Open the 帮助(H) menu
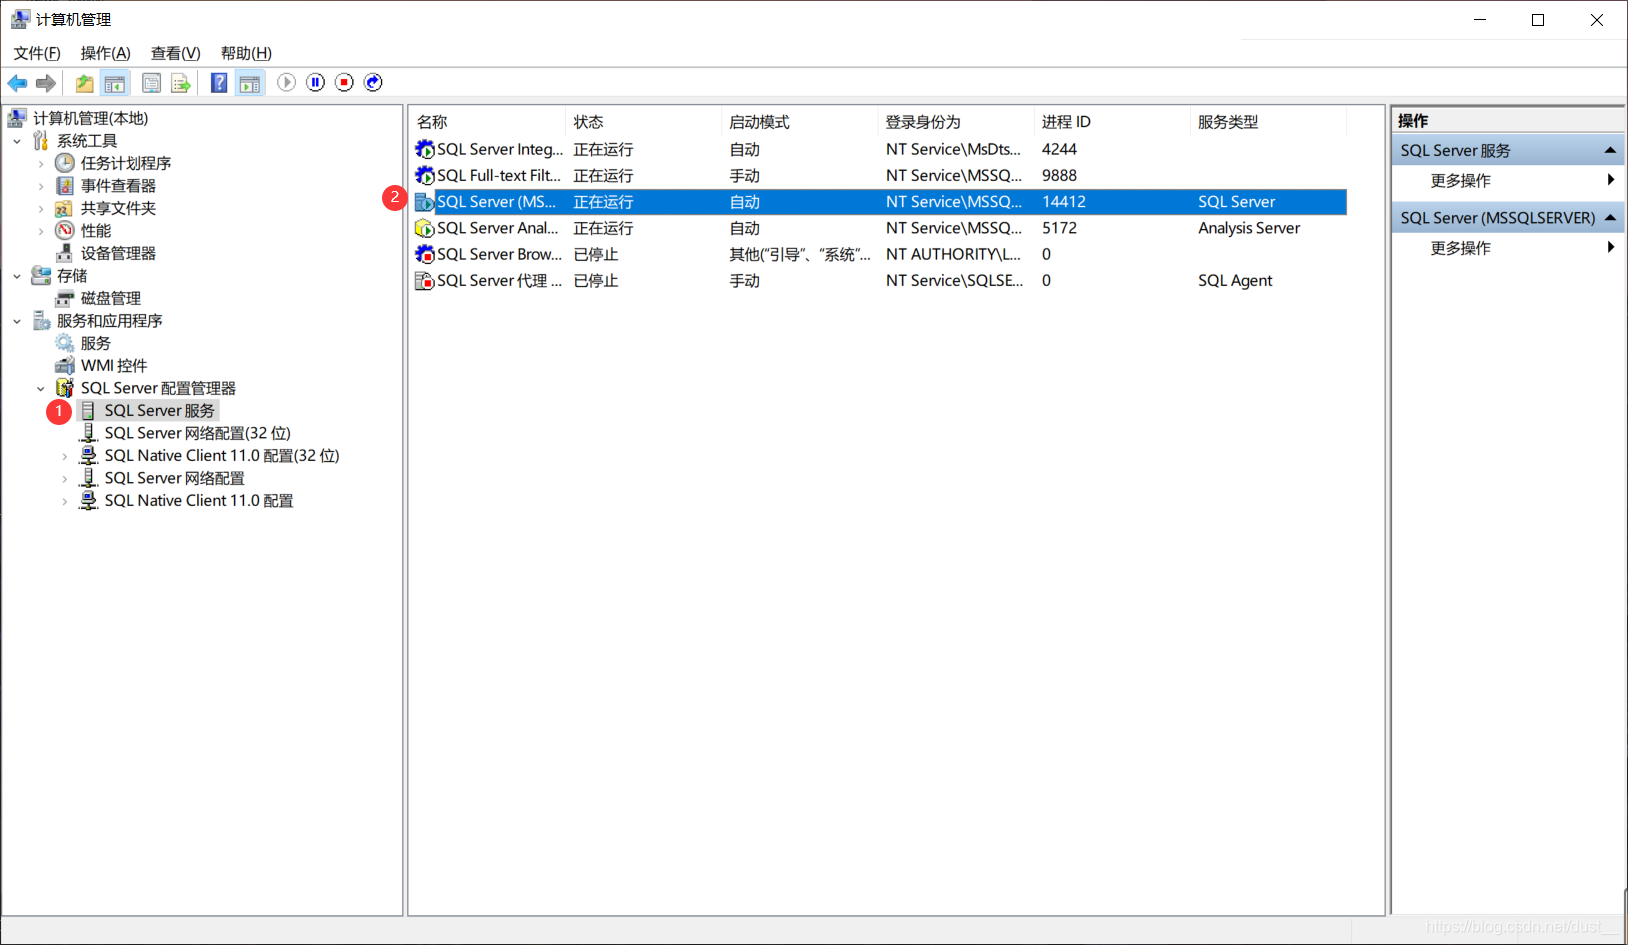1628x945 pixels. tap(246, 53)
